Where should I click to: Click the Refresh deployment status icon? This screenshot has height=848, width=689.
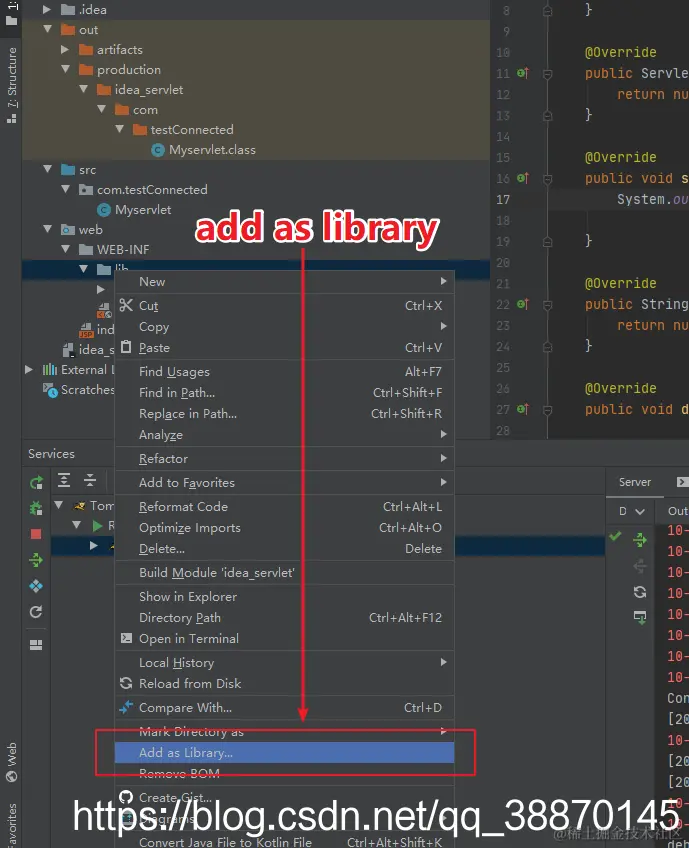click(x=640, y=592)
